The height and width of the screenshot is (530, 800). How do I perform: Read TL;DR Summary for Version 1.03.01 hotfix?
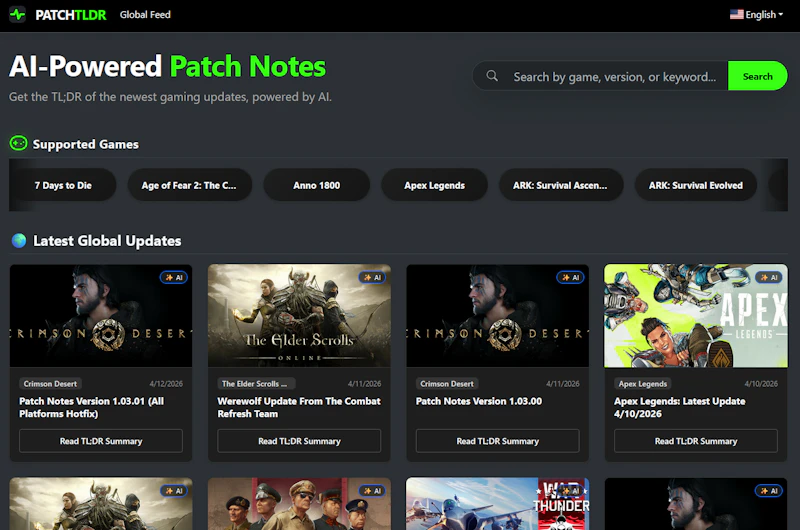click(101, 441)
